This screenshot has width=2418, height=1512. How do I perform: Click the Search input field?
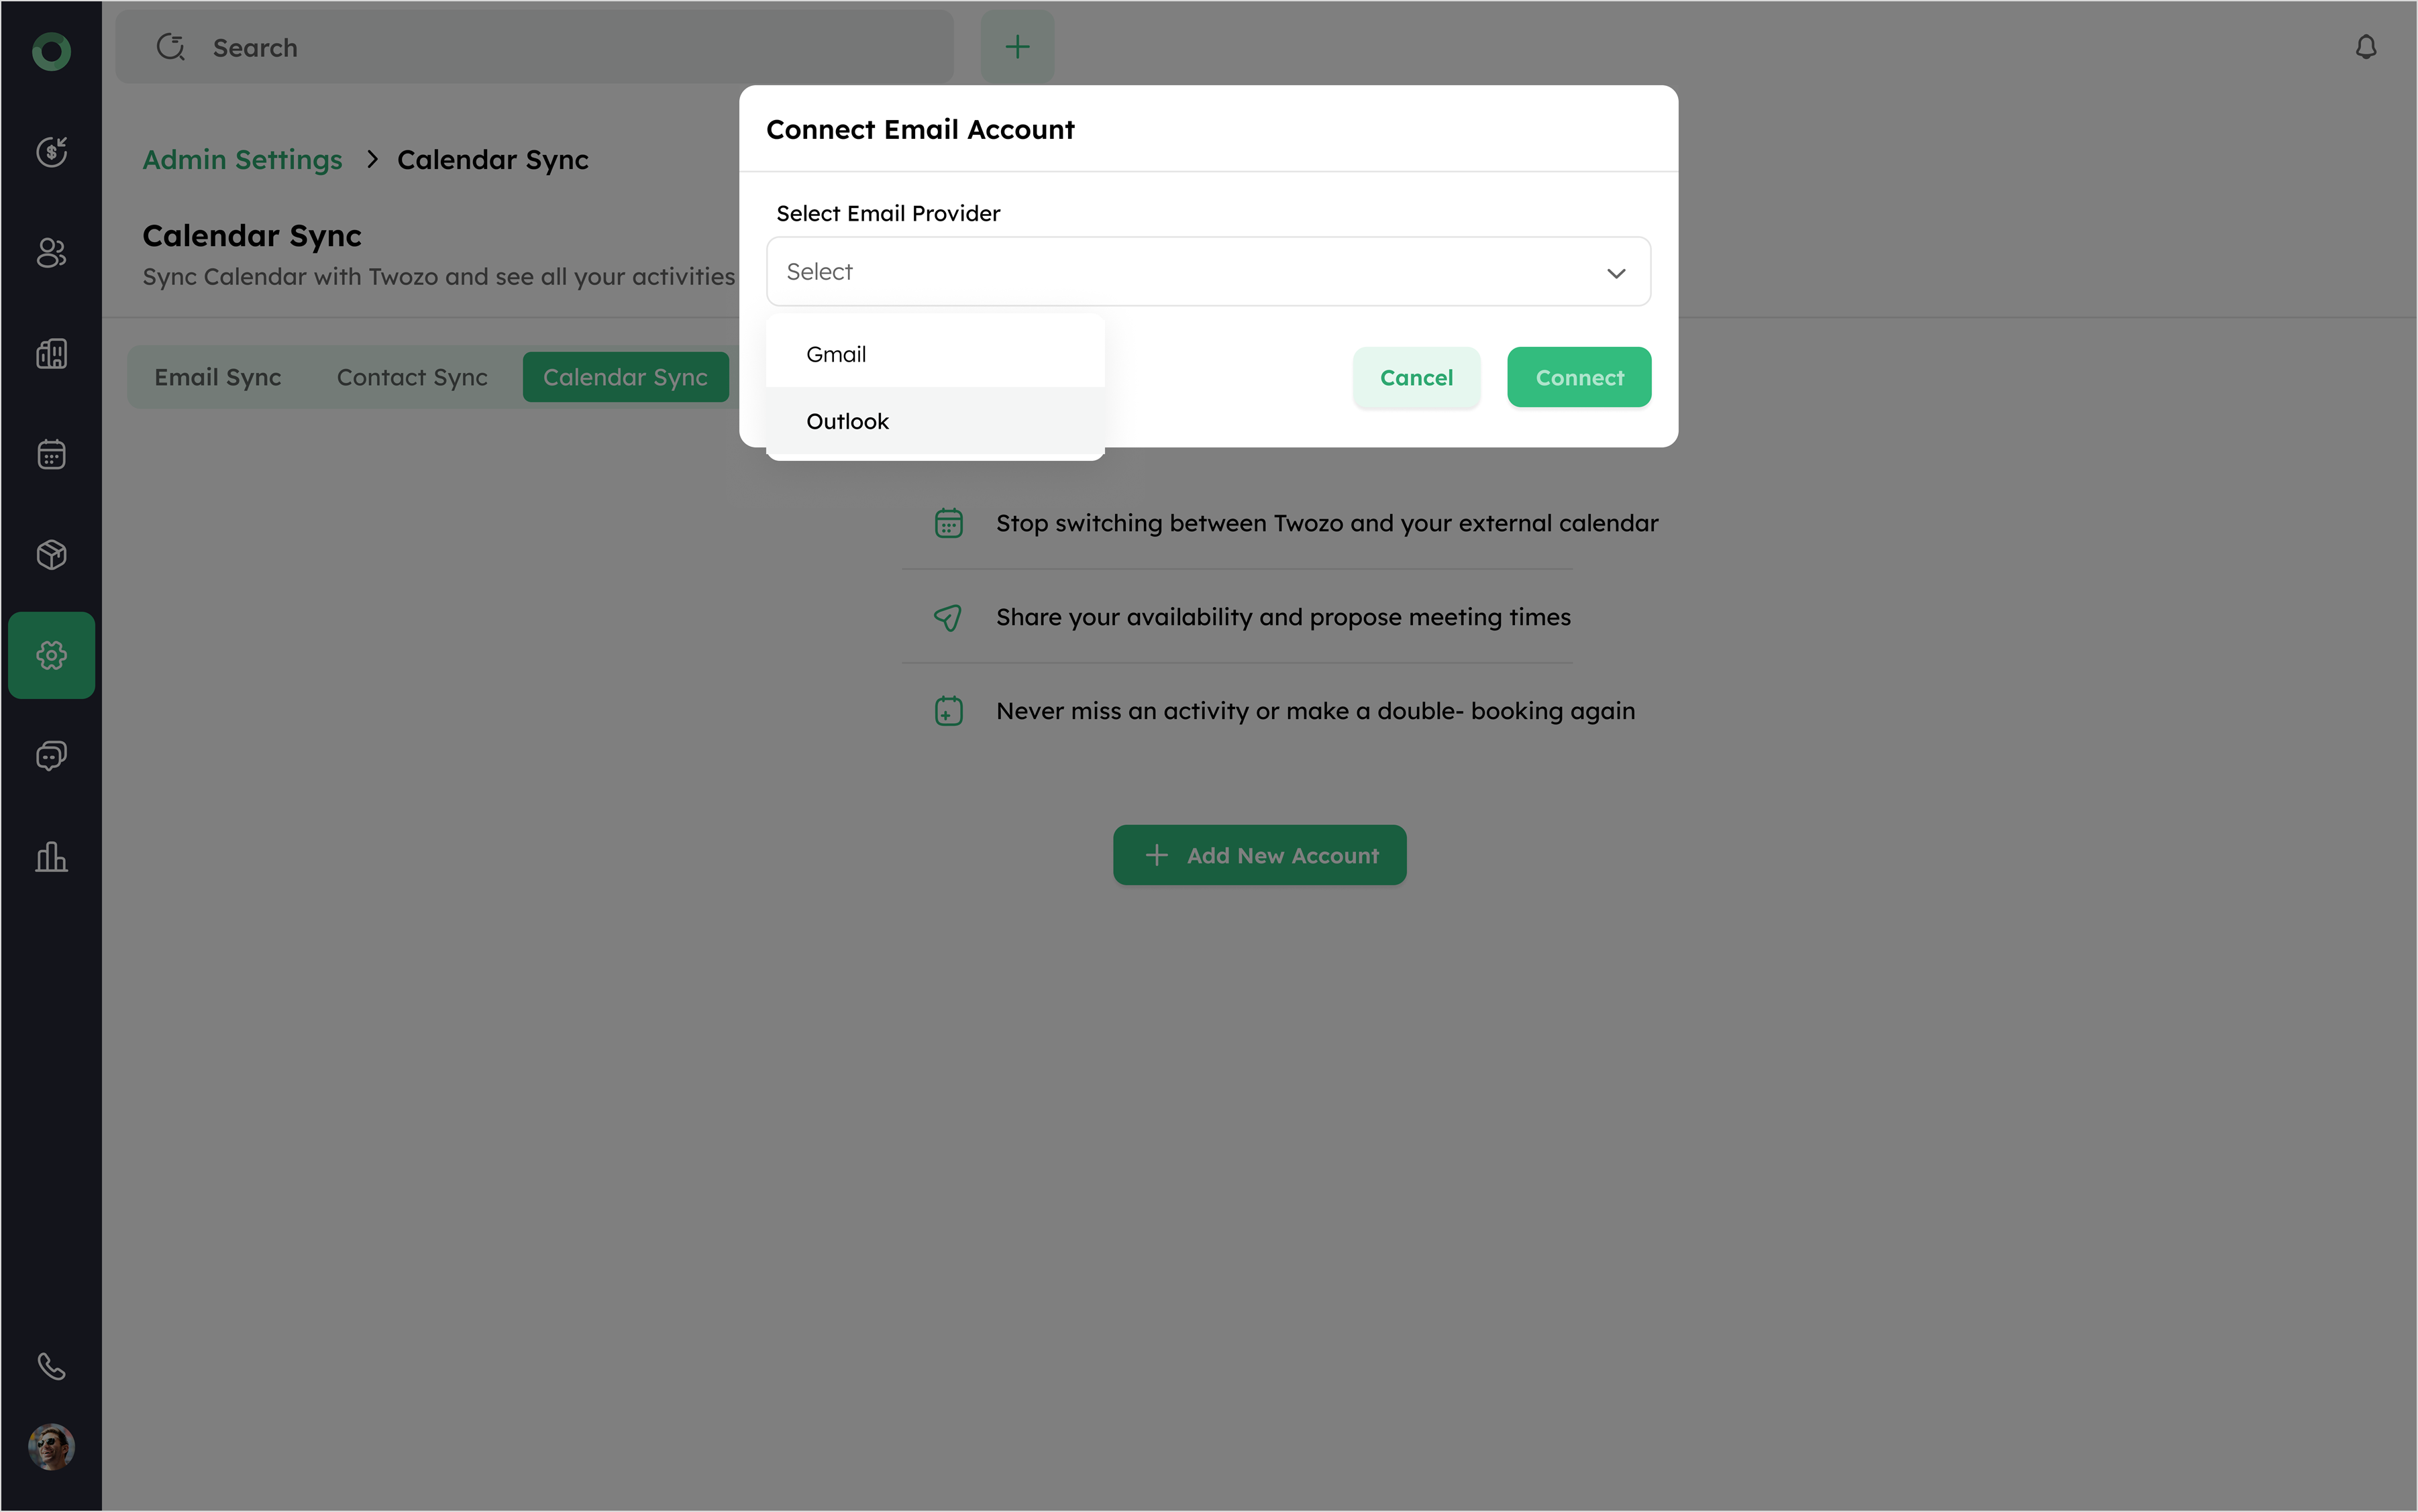click(x=560, y=47)
